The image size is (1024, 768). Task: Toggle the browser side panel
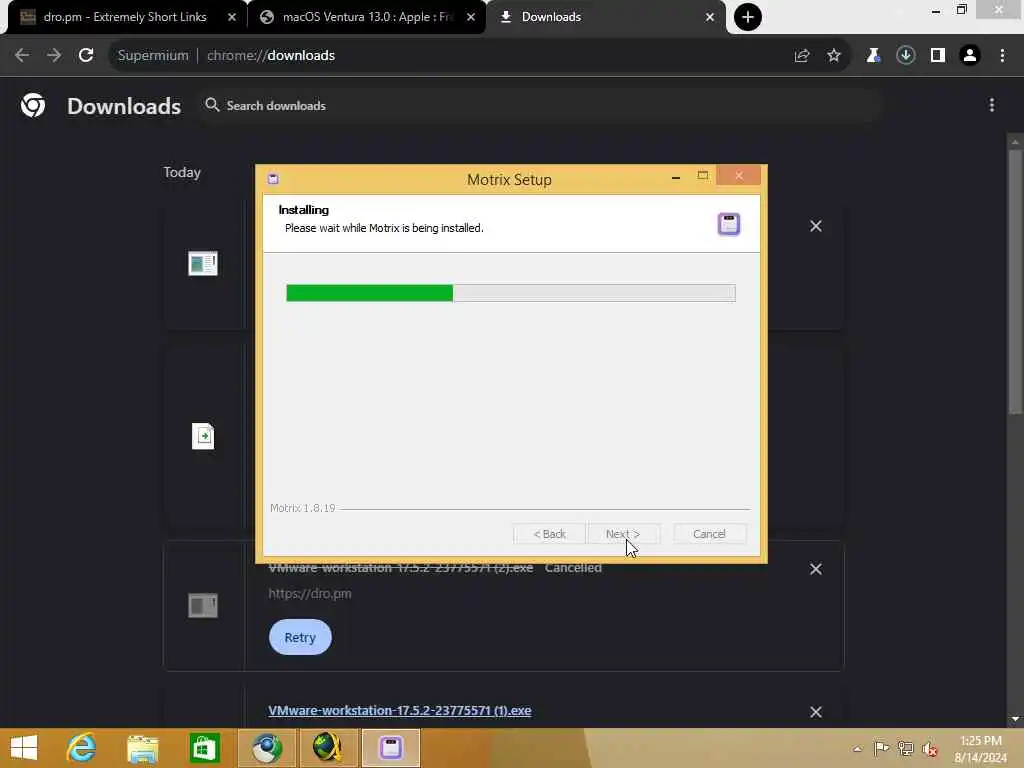click(x=938, y=56)
